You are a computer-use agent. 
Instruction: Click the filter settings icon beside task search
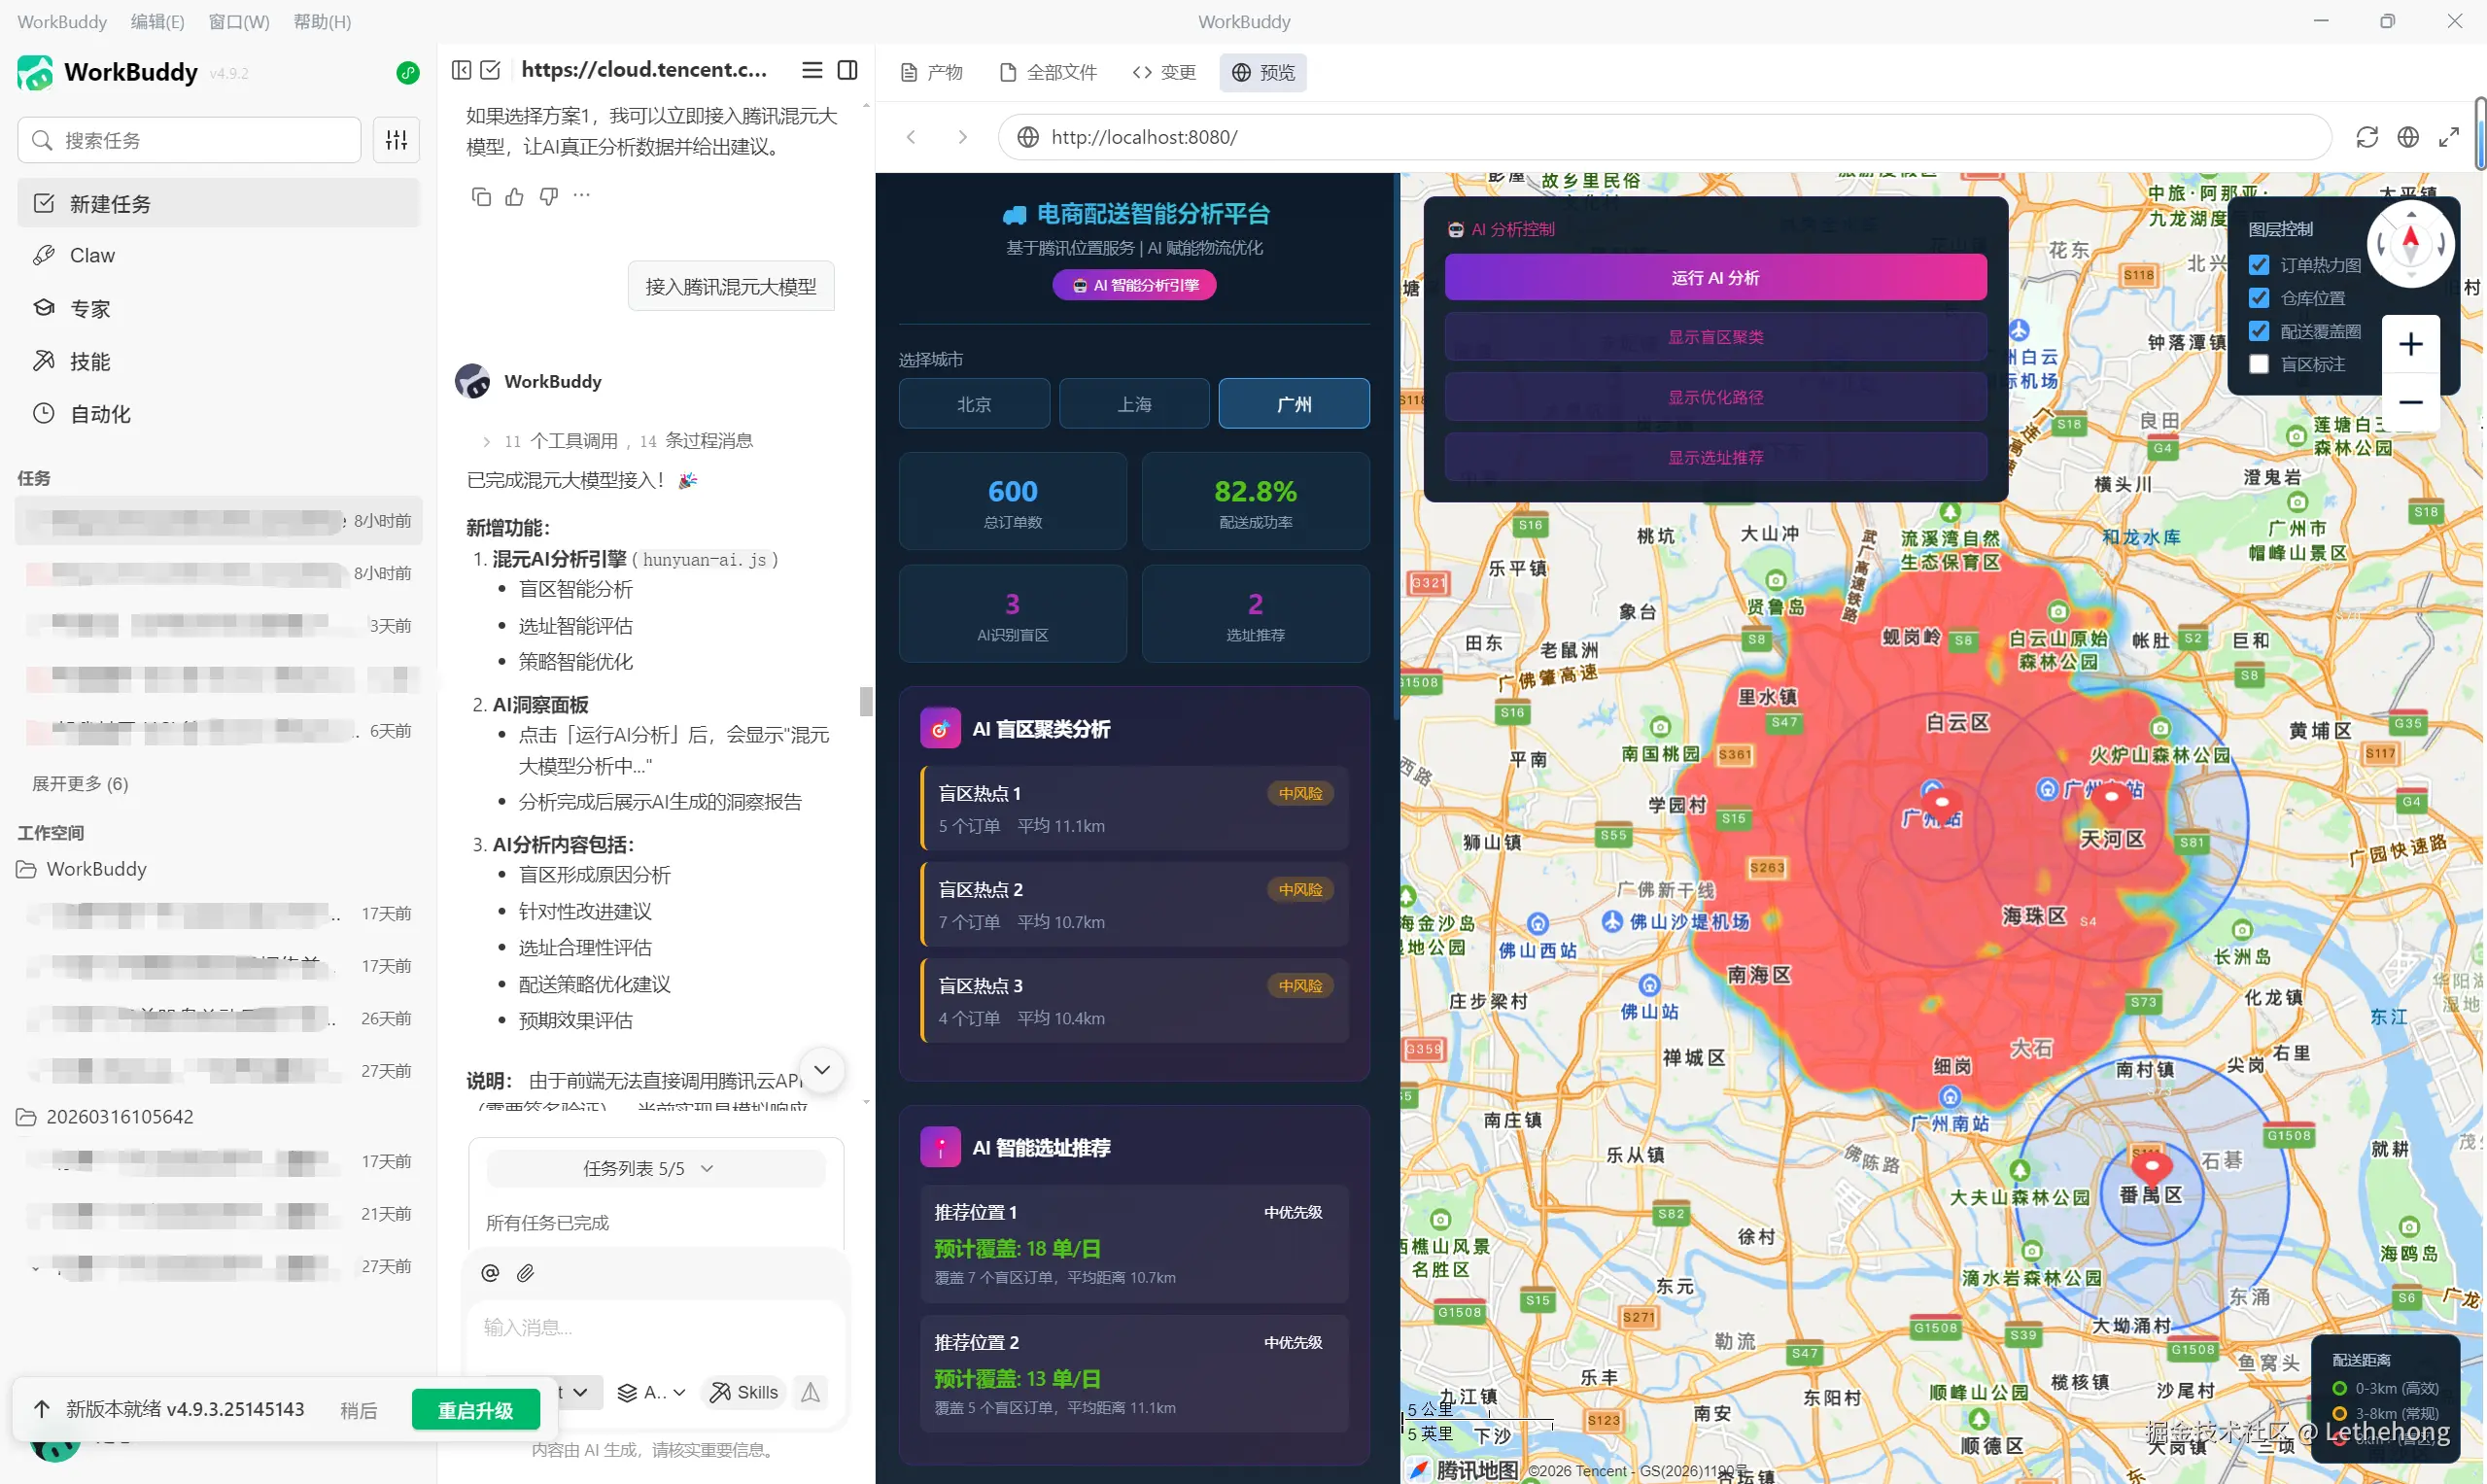(x=396, y=140)
